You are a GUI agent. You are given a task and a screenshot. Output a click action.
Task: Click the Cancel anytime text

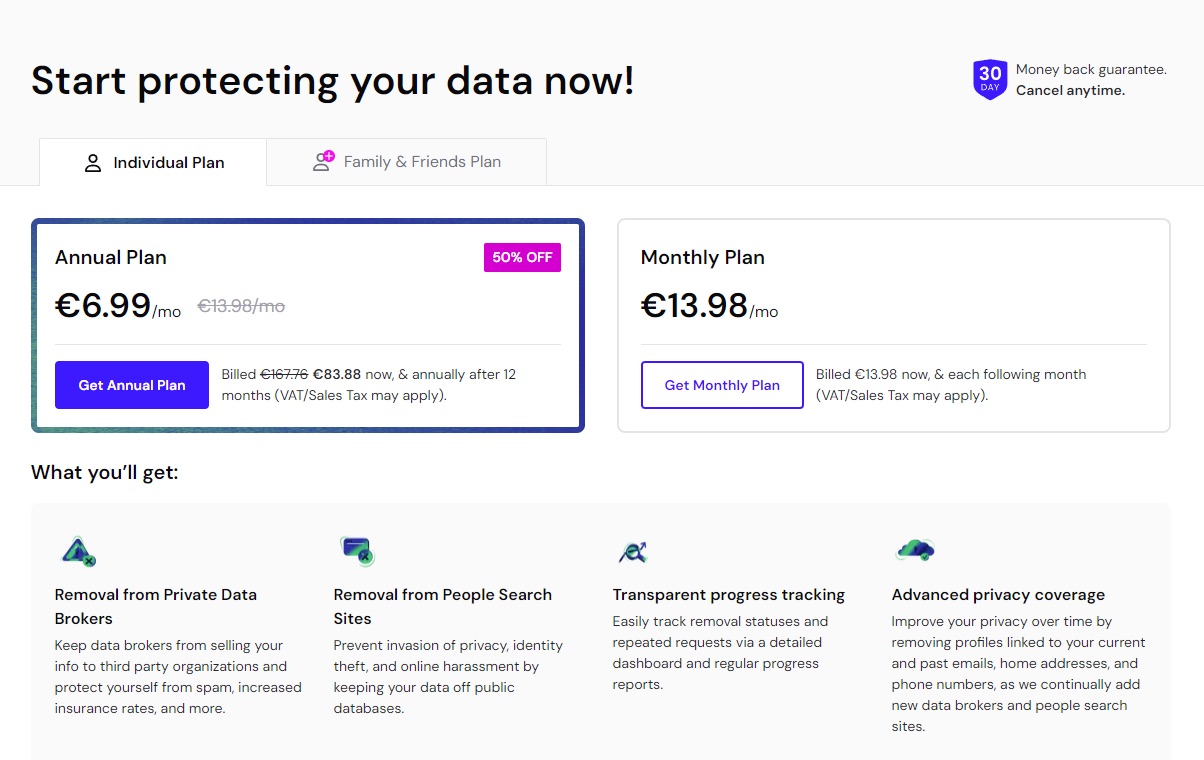click(1070, 90)
